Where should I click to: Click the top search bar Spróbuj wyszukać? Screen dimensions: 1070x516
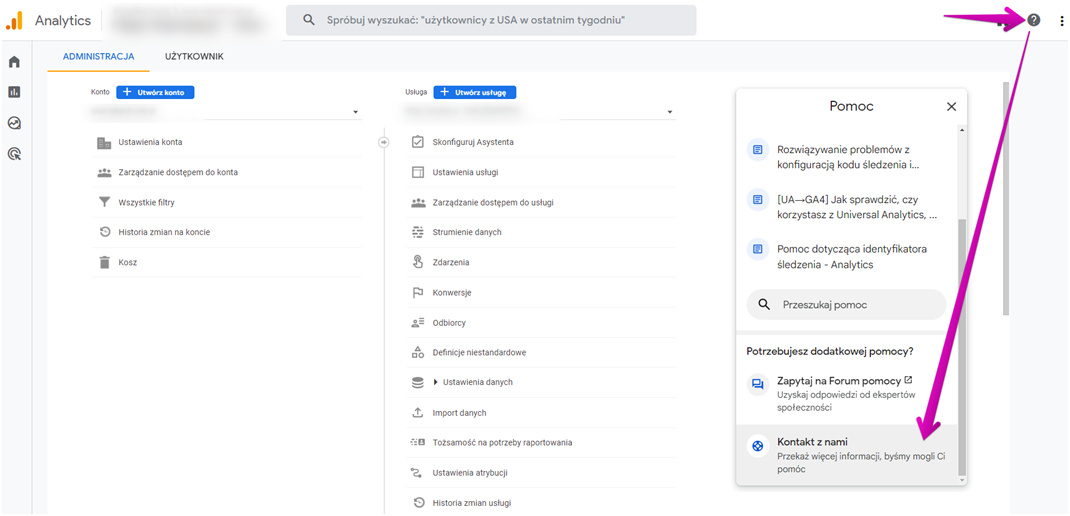pyautogui.click(x=491, y=20)
